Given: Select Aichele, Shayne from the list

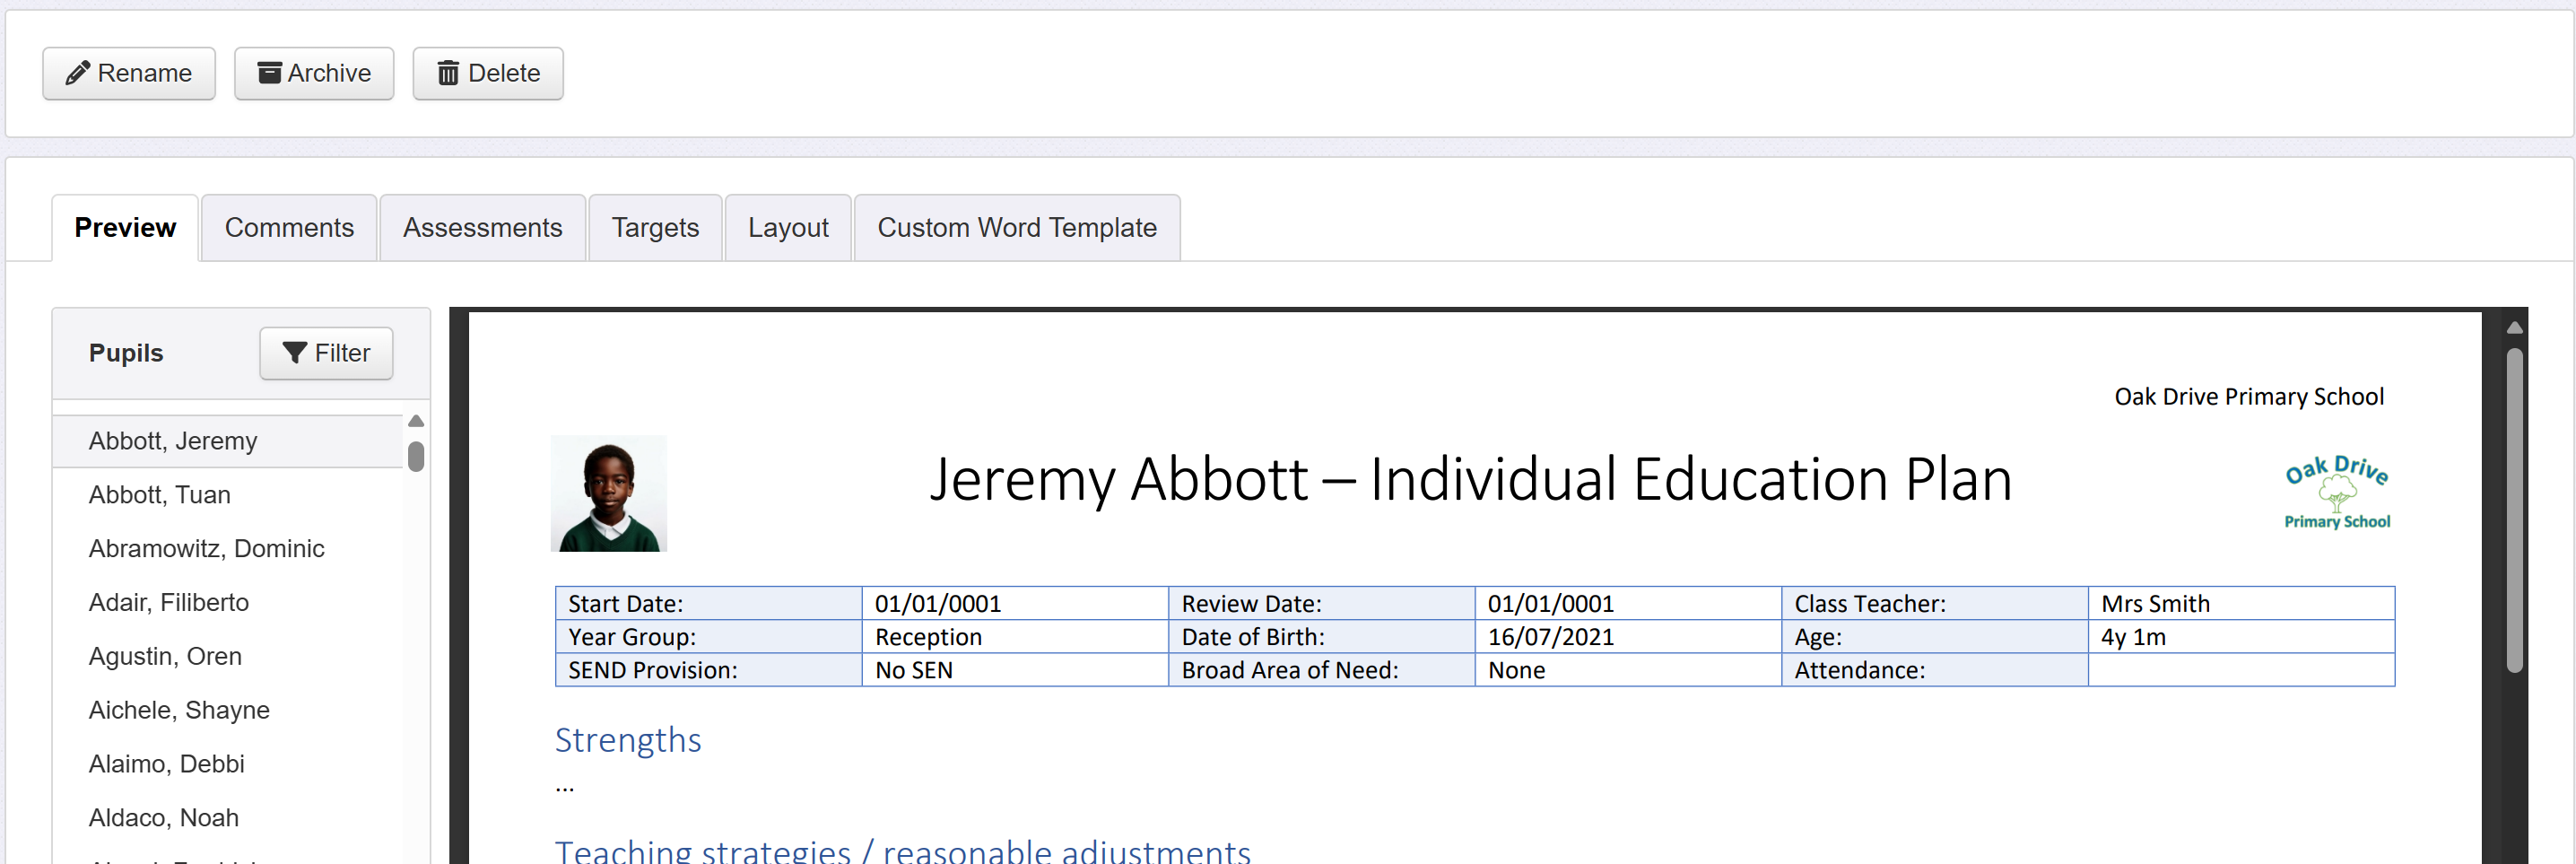Looking at the screenshot, I should click(x=179, y=710).
